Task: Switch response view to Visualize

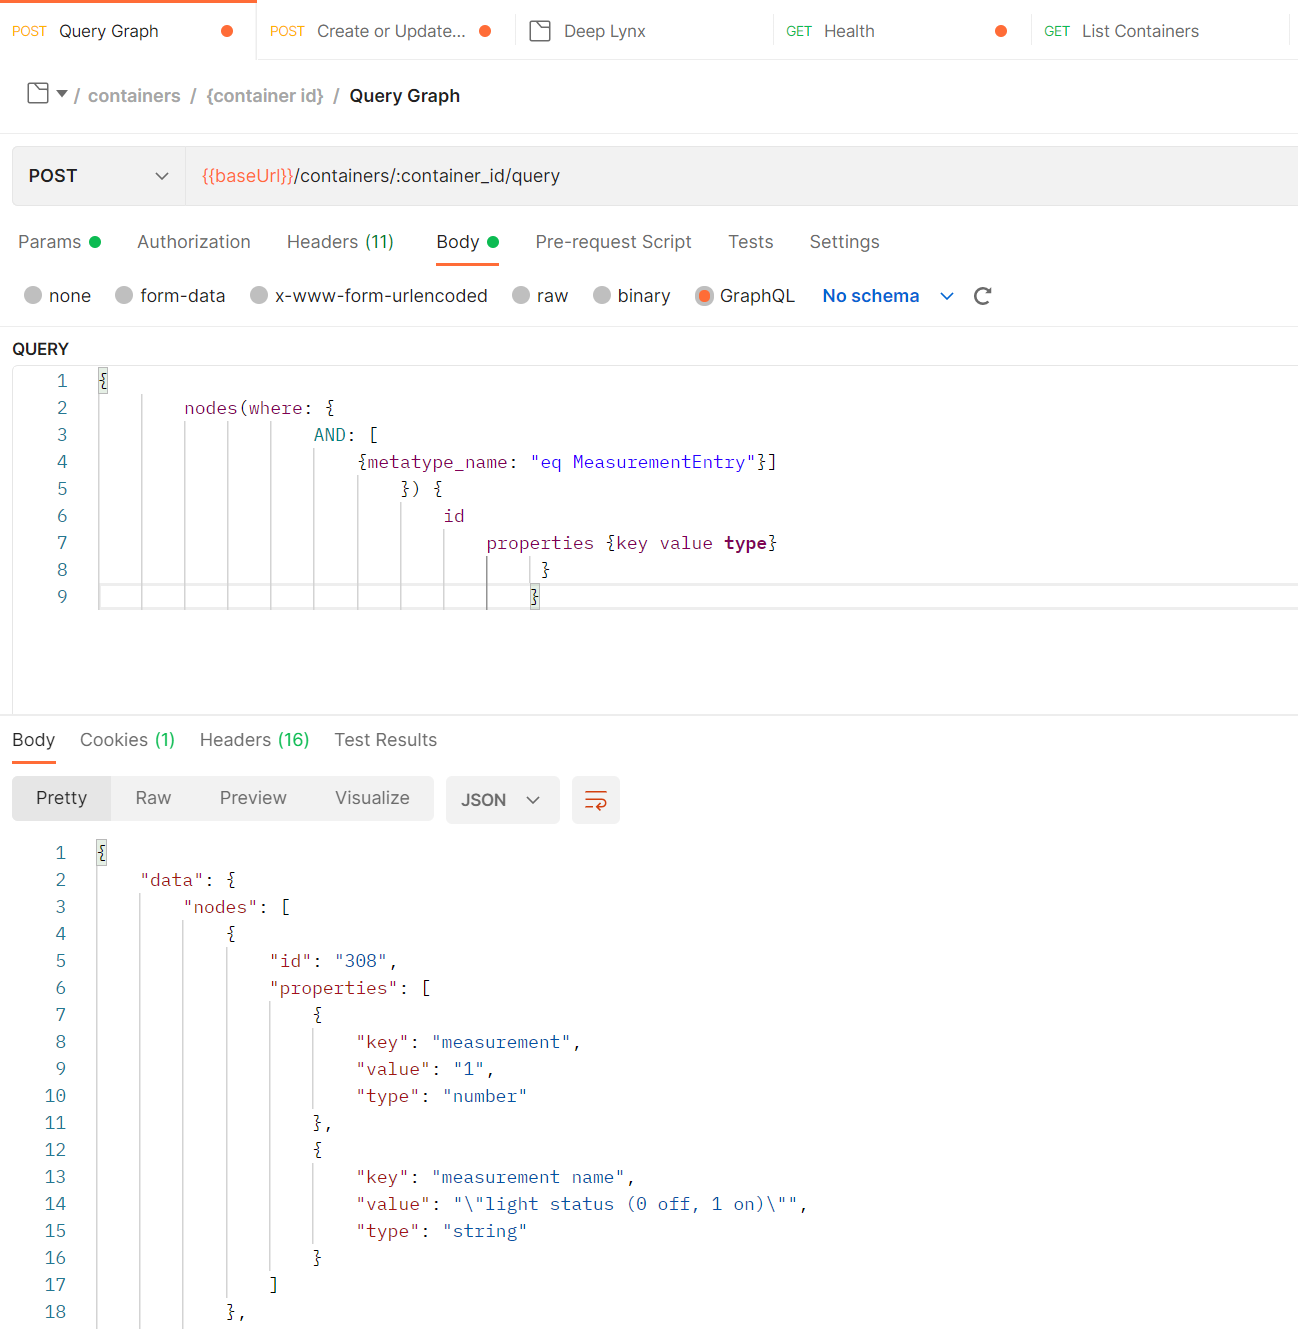Action: coord(372,798)
